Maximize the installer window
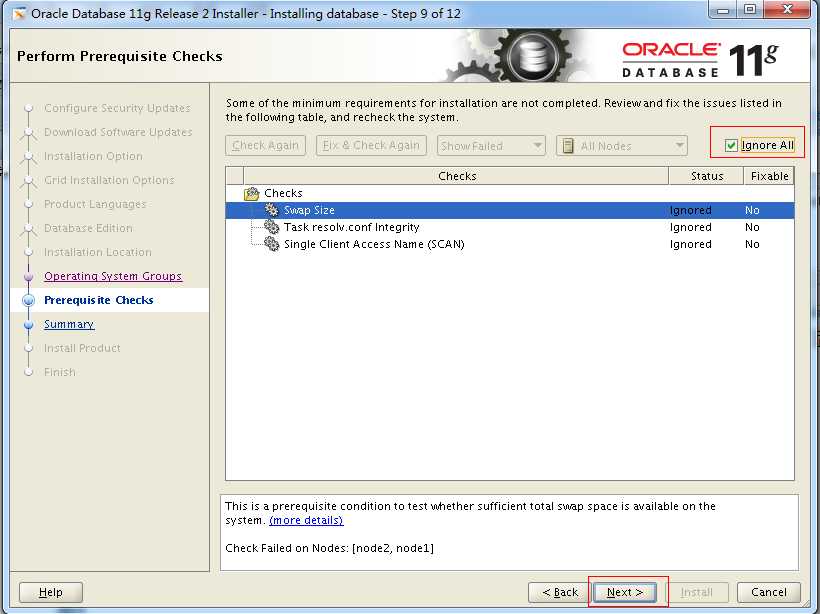The height and width of the screenshot is (614, 820). coord(750,9)
